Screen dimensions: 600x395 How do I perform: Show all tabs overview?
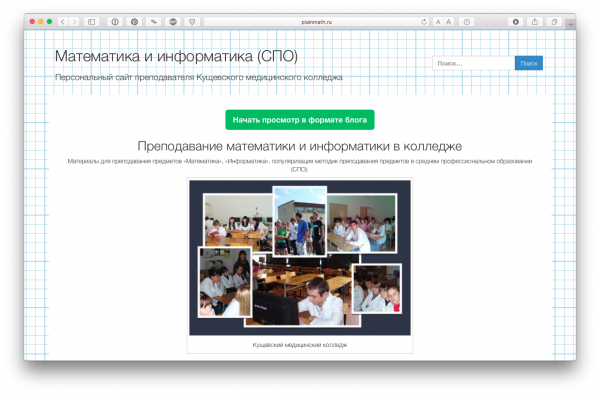(554, 22)
